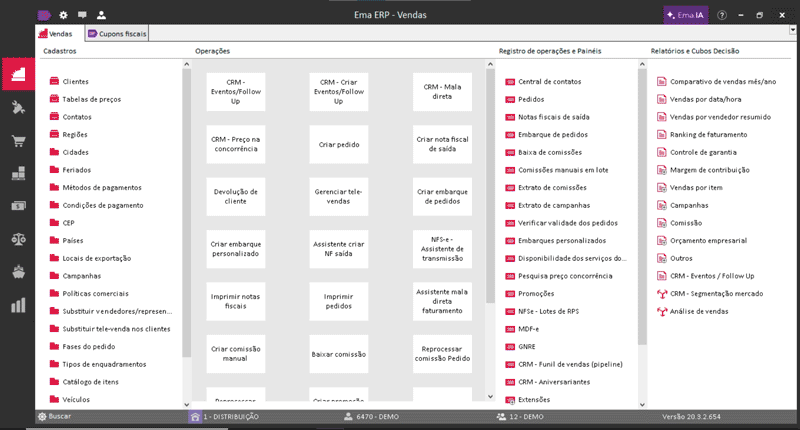
Task: Open the tools module below Vendas in sidebar
Action: coord(18,107)
